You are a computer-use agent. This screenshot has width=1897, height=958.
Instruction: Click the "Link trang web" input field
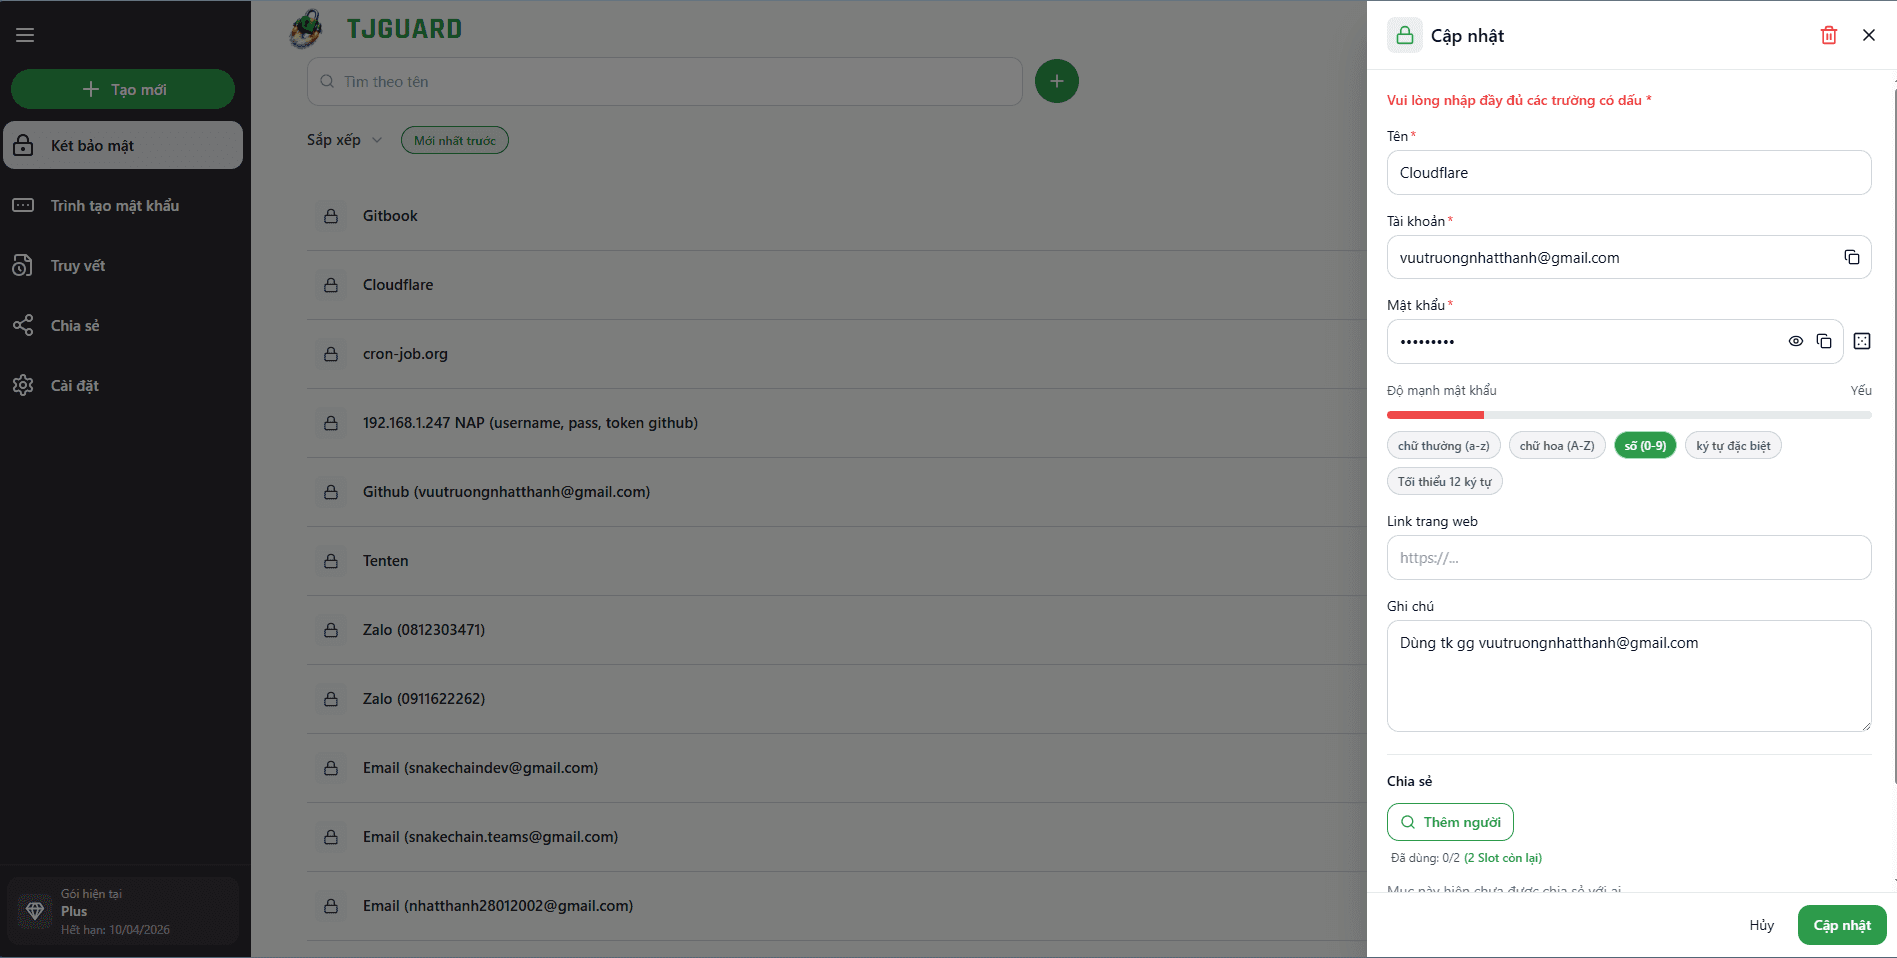point(1628,558)
